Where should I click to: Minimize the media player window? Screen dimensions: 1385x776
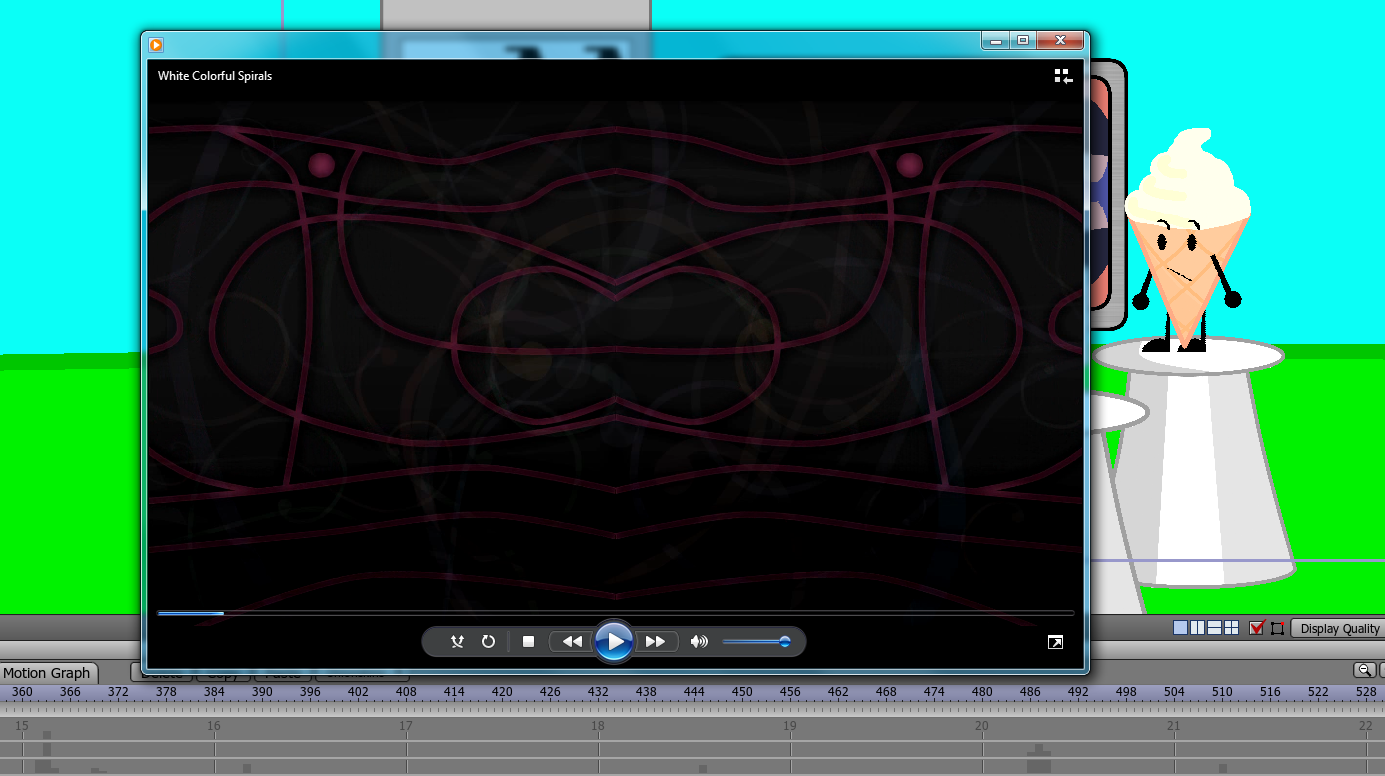click(995, 41)
